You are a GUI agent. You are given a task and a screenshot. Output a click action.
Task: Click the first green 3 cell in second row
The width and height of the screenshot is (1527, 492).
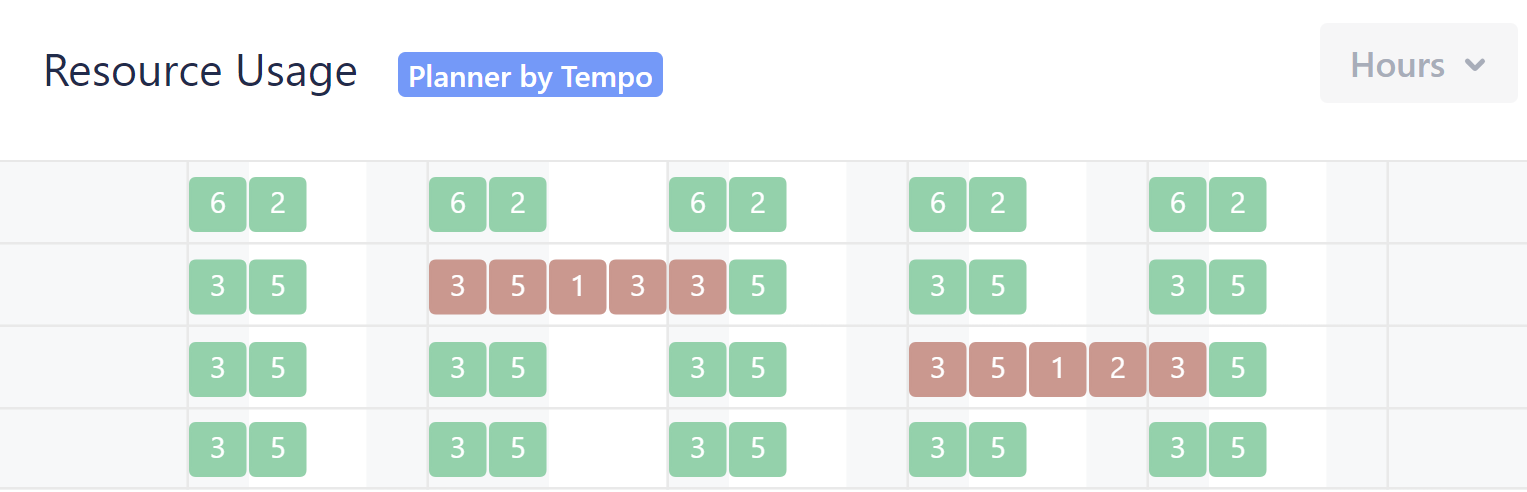point(218,287)
